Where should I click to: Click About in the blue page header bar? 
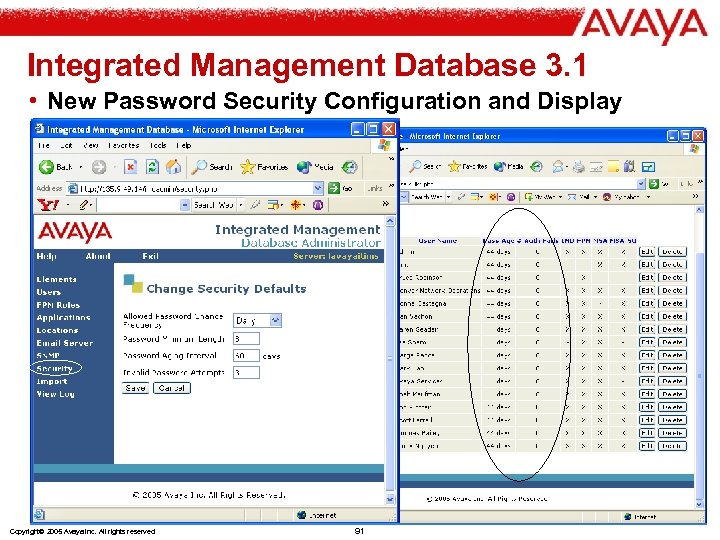click(98, 256)
